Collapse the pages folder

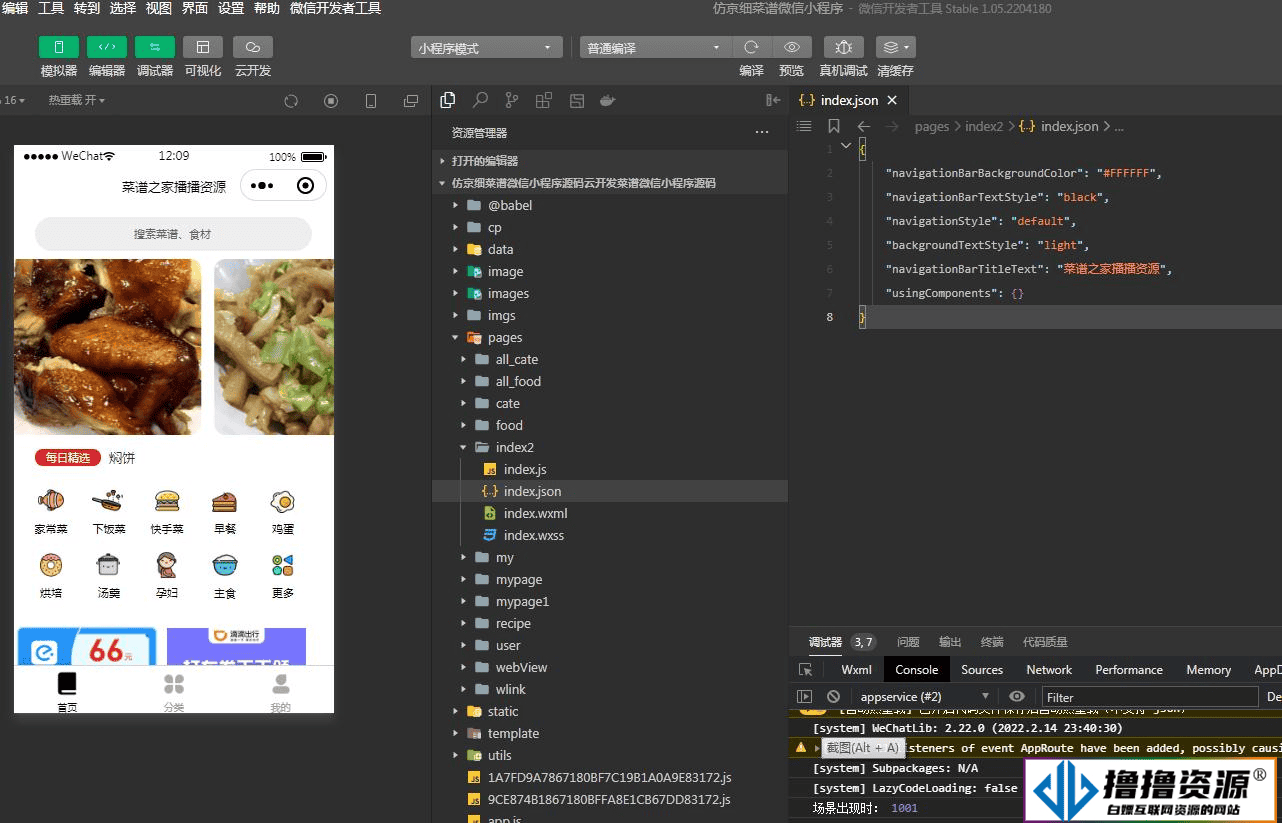coord(610,337)
